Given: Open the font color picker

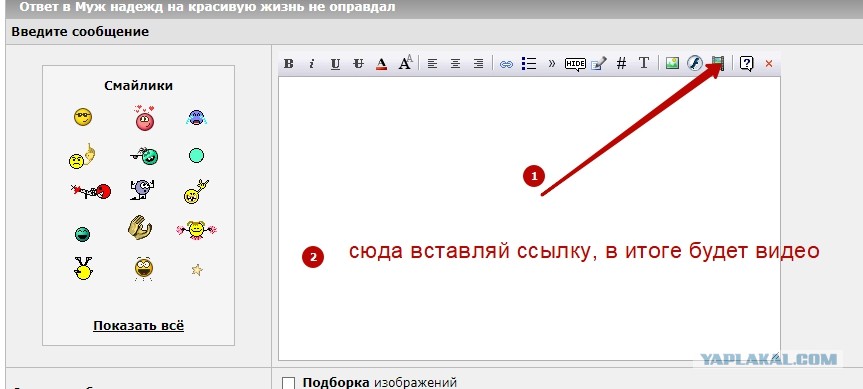Looking at the screenshot, I should click(381, 64).
